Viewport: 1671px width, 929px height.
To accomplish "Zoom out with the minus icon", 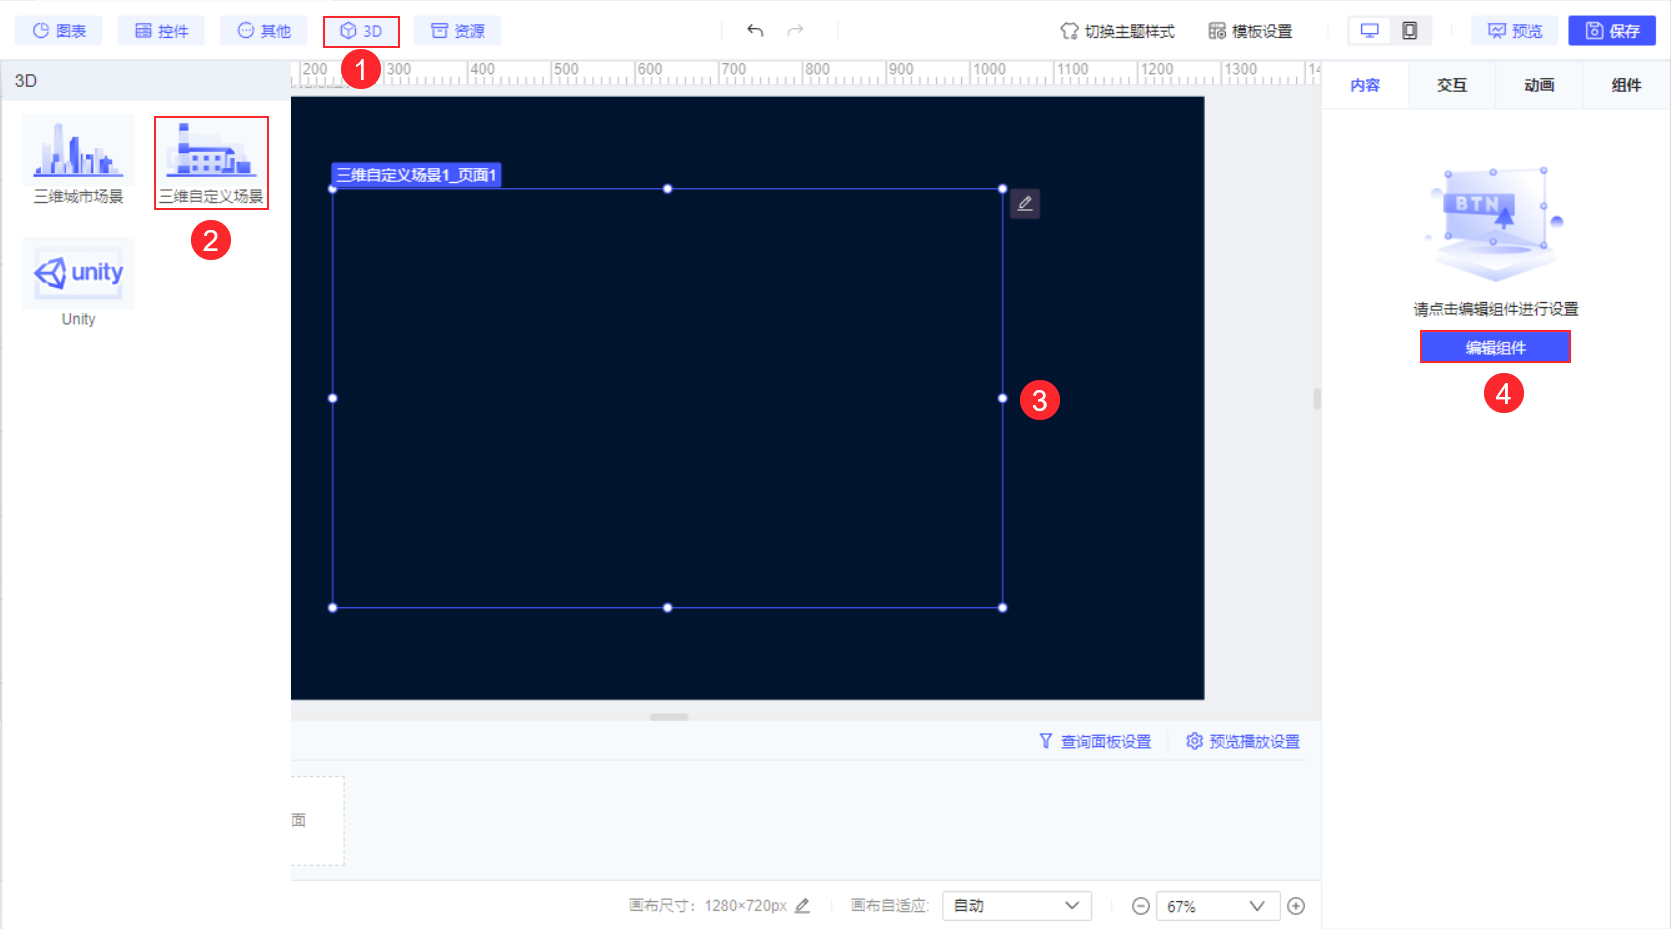I will click(1140, 906).
